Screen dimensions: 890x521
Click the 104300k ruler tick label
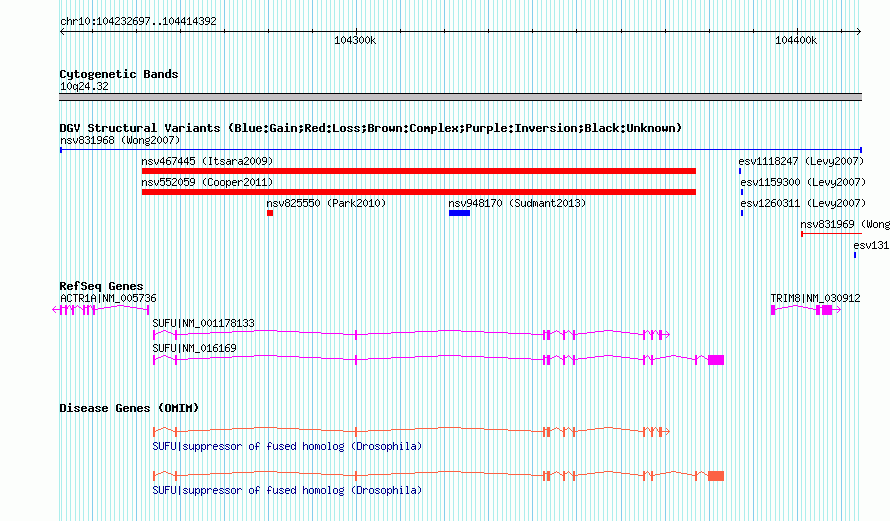pos(355,40)
